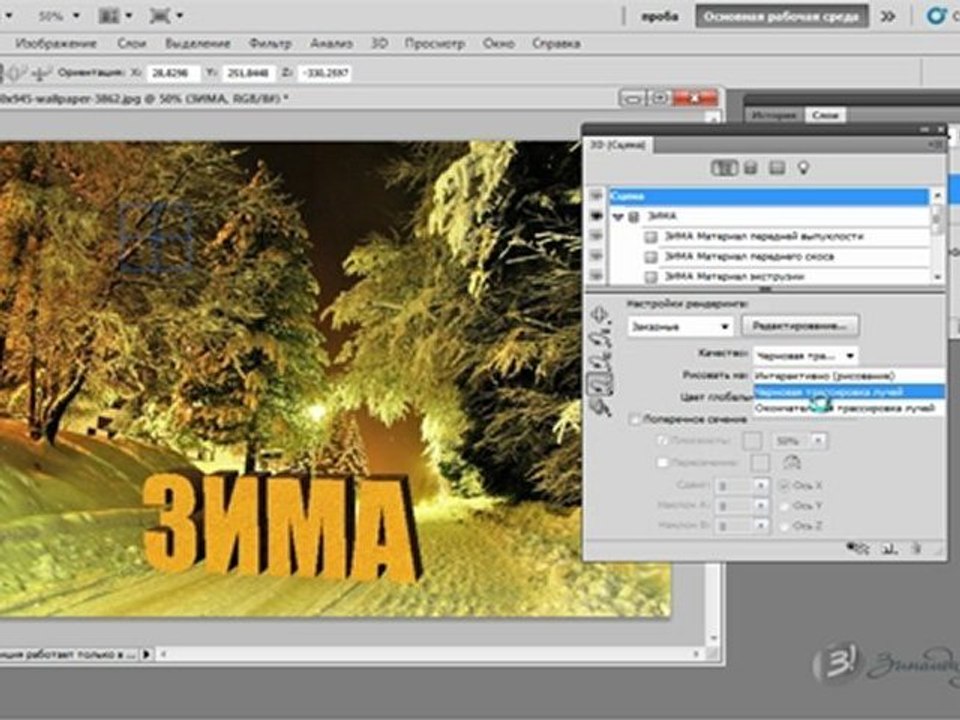The width and height of the screenshot is (960, 720).
Task: Click orientation Z value field
Action: coord(324,73)
